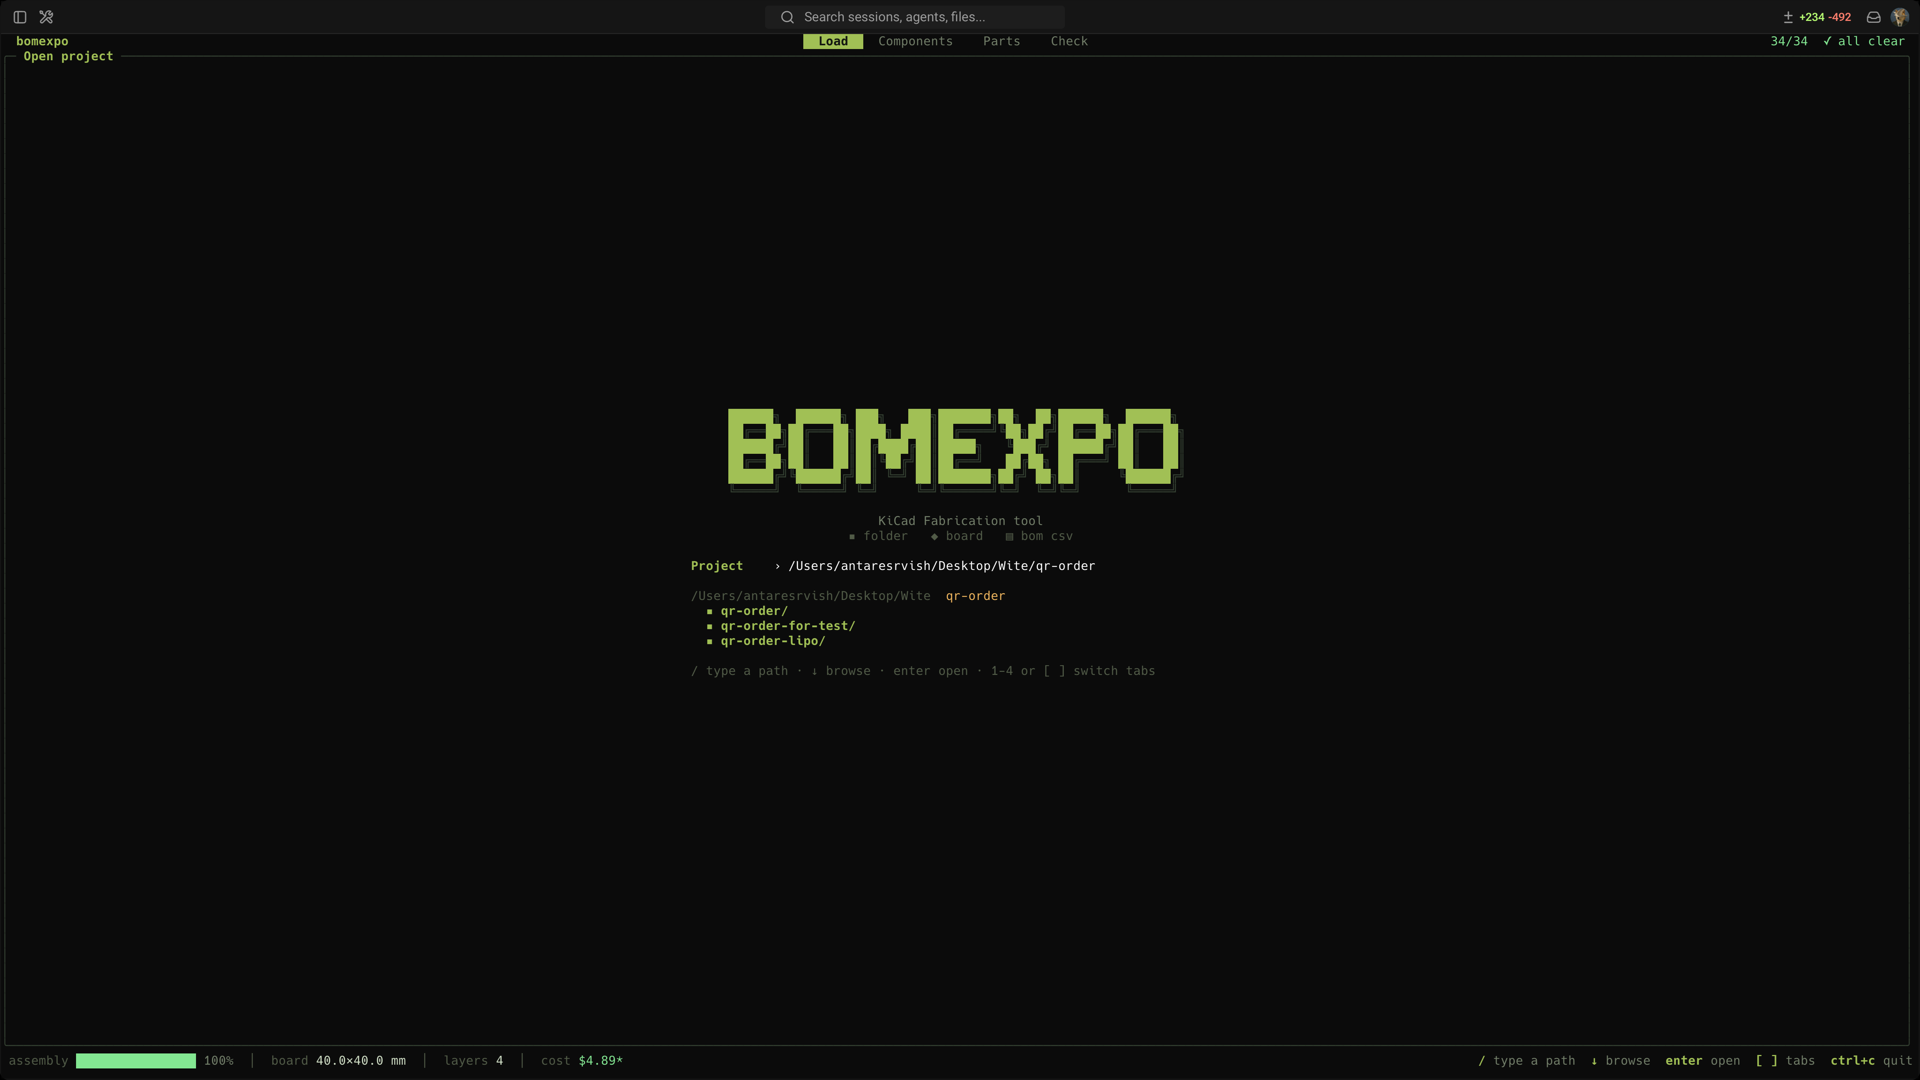Click the enter open footer hint
Screen dimensions: 1920x1080
[1703, 1061]
